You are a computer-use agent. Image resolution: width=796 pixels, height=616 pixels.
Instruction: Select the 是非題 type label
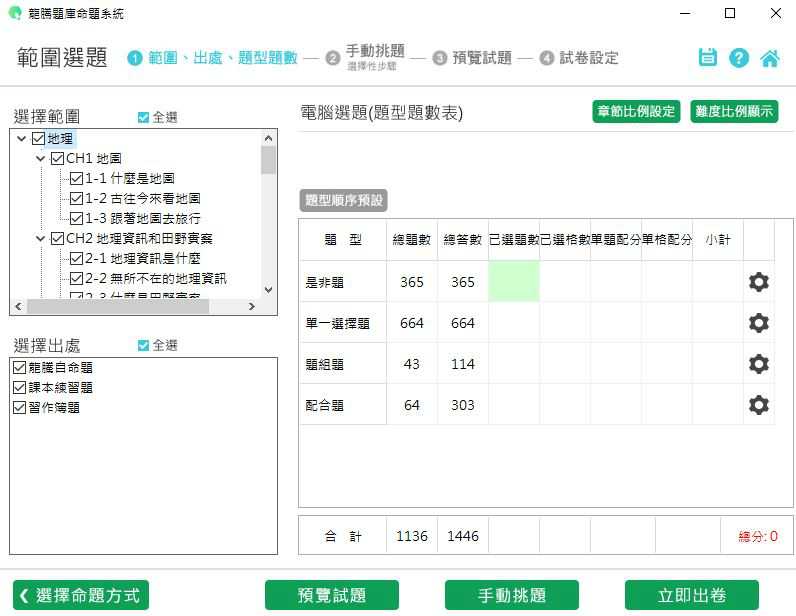coord(324,282)
